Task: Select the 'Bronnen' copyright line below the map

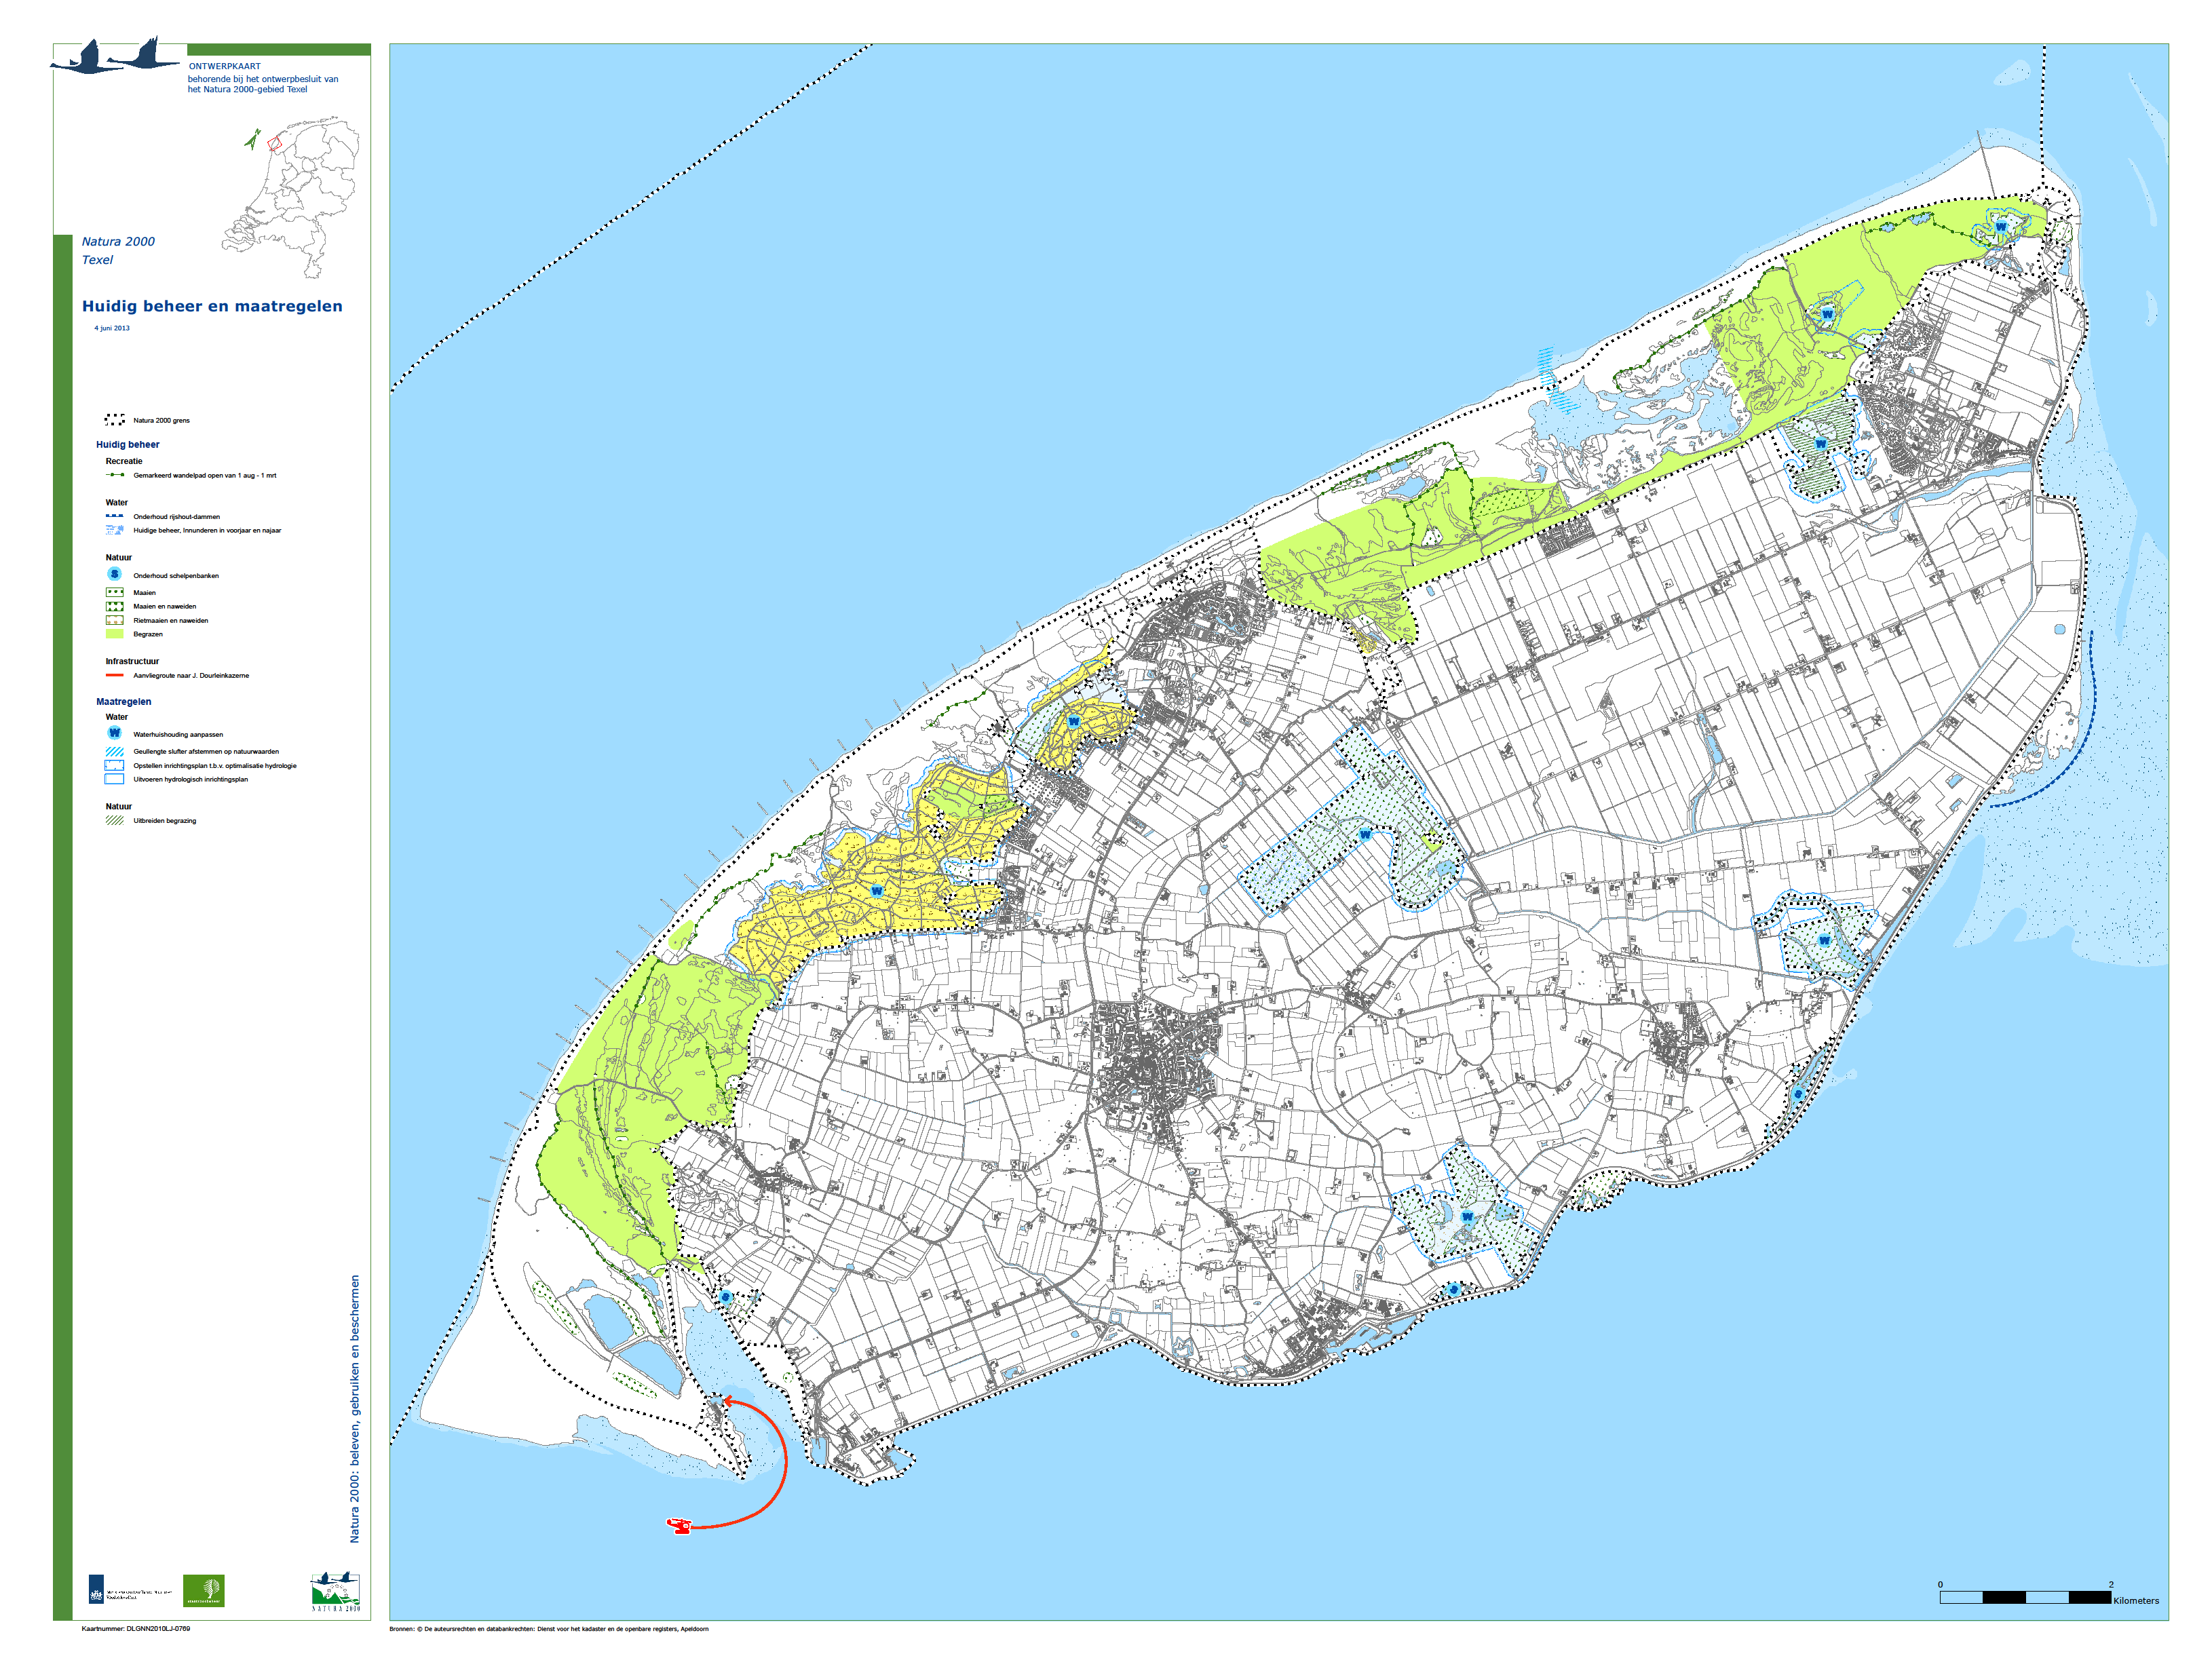Action: (548, 1628)
